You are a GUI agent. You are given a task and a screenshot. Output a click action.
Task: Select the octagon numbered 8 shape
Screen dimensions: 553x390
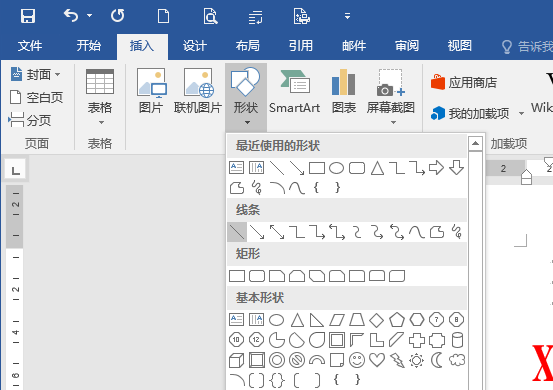[456, 320]
